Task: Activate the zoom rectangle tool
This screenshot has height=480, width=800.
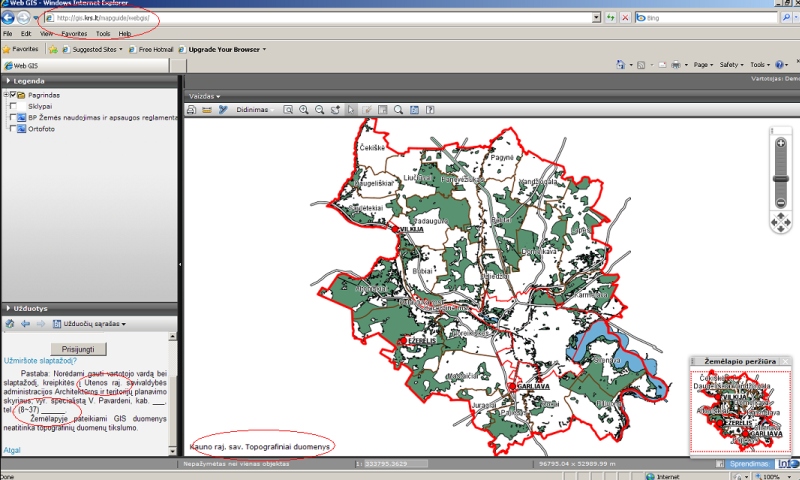Action: point(288,110)
